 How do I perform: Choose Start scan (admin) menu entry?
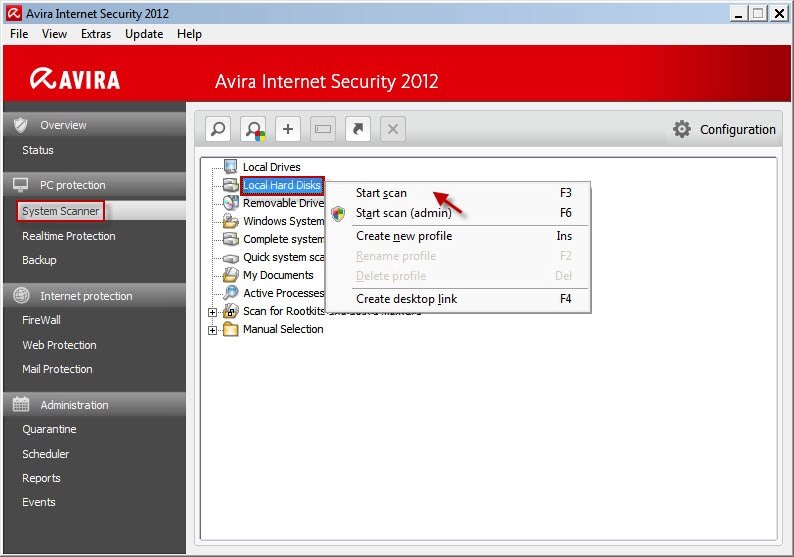click(x=403, y=213)
